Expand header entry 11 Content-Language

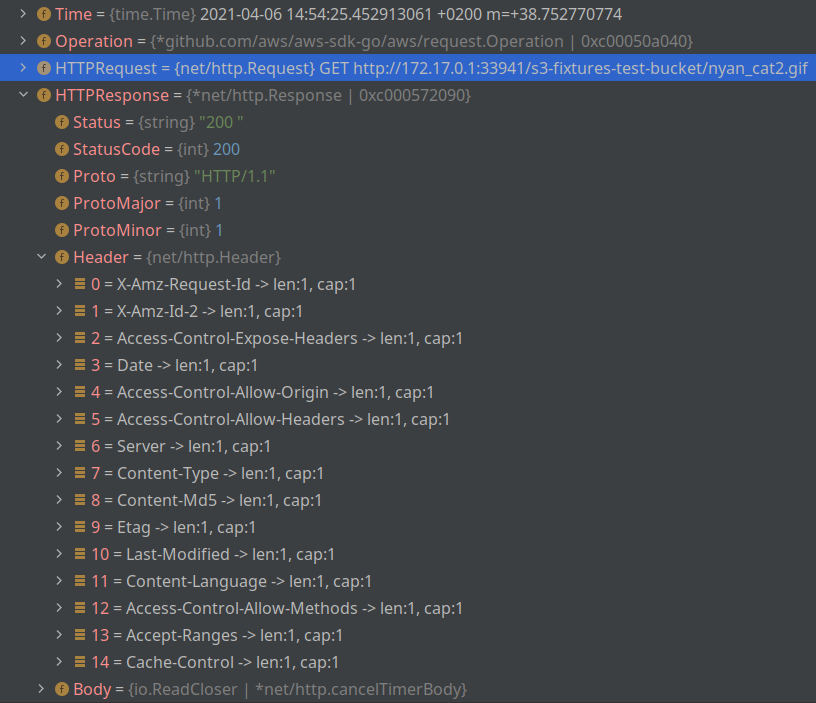click(59, 581)
